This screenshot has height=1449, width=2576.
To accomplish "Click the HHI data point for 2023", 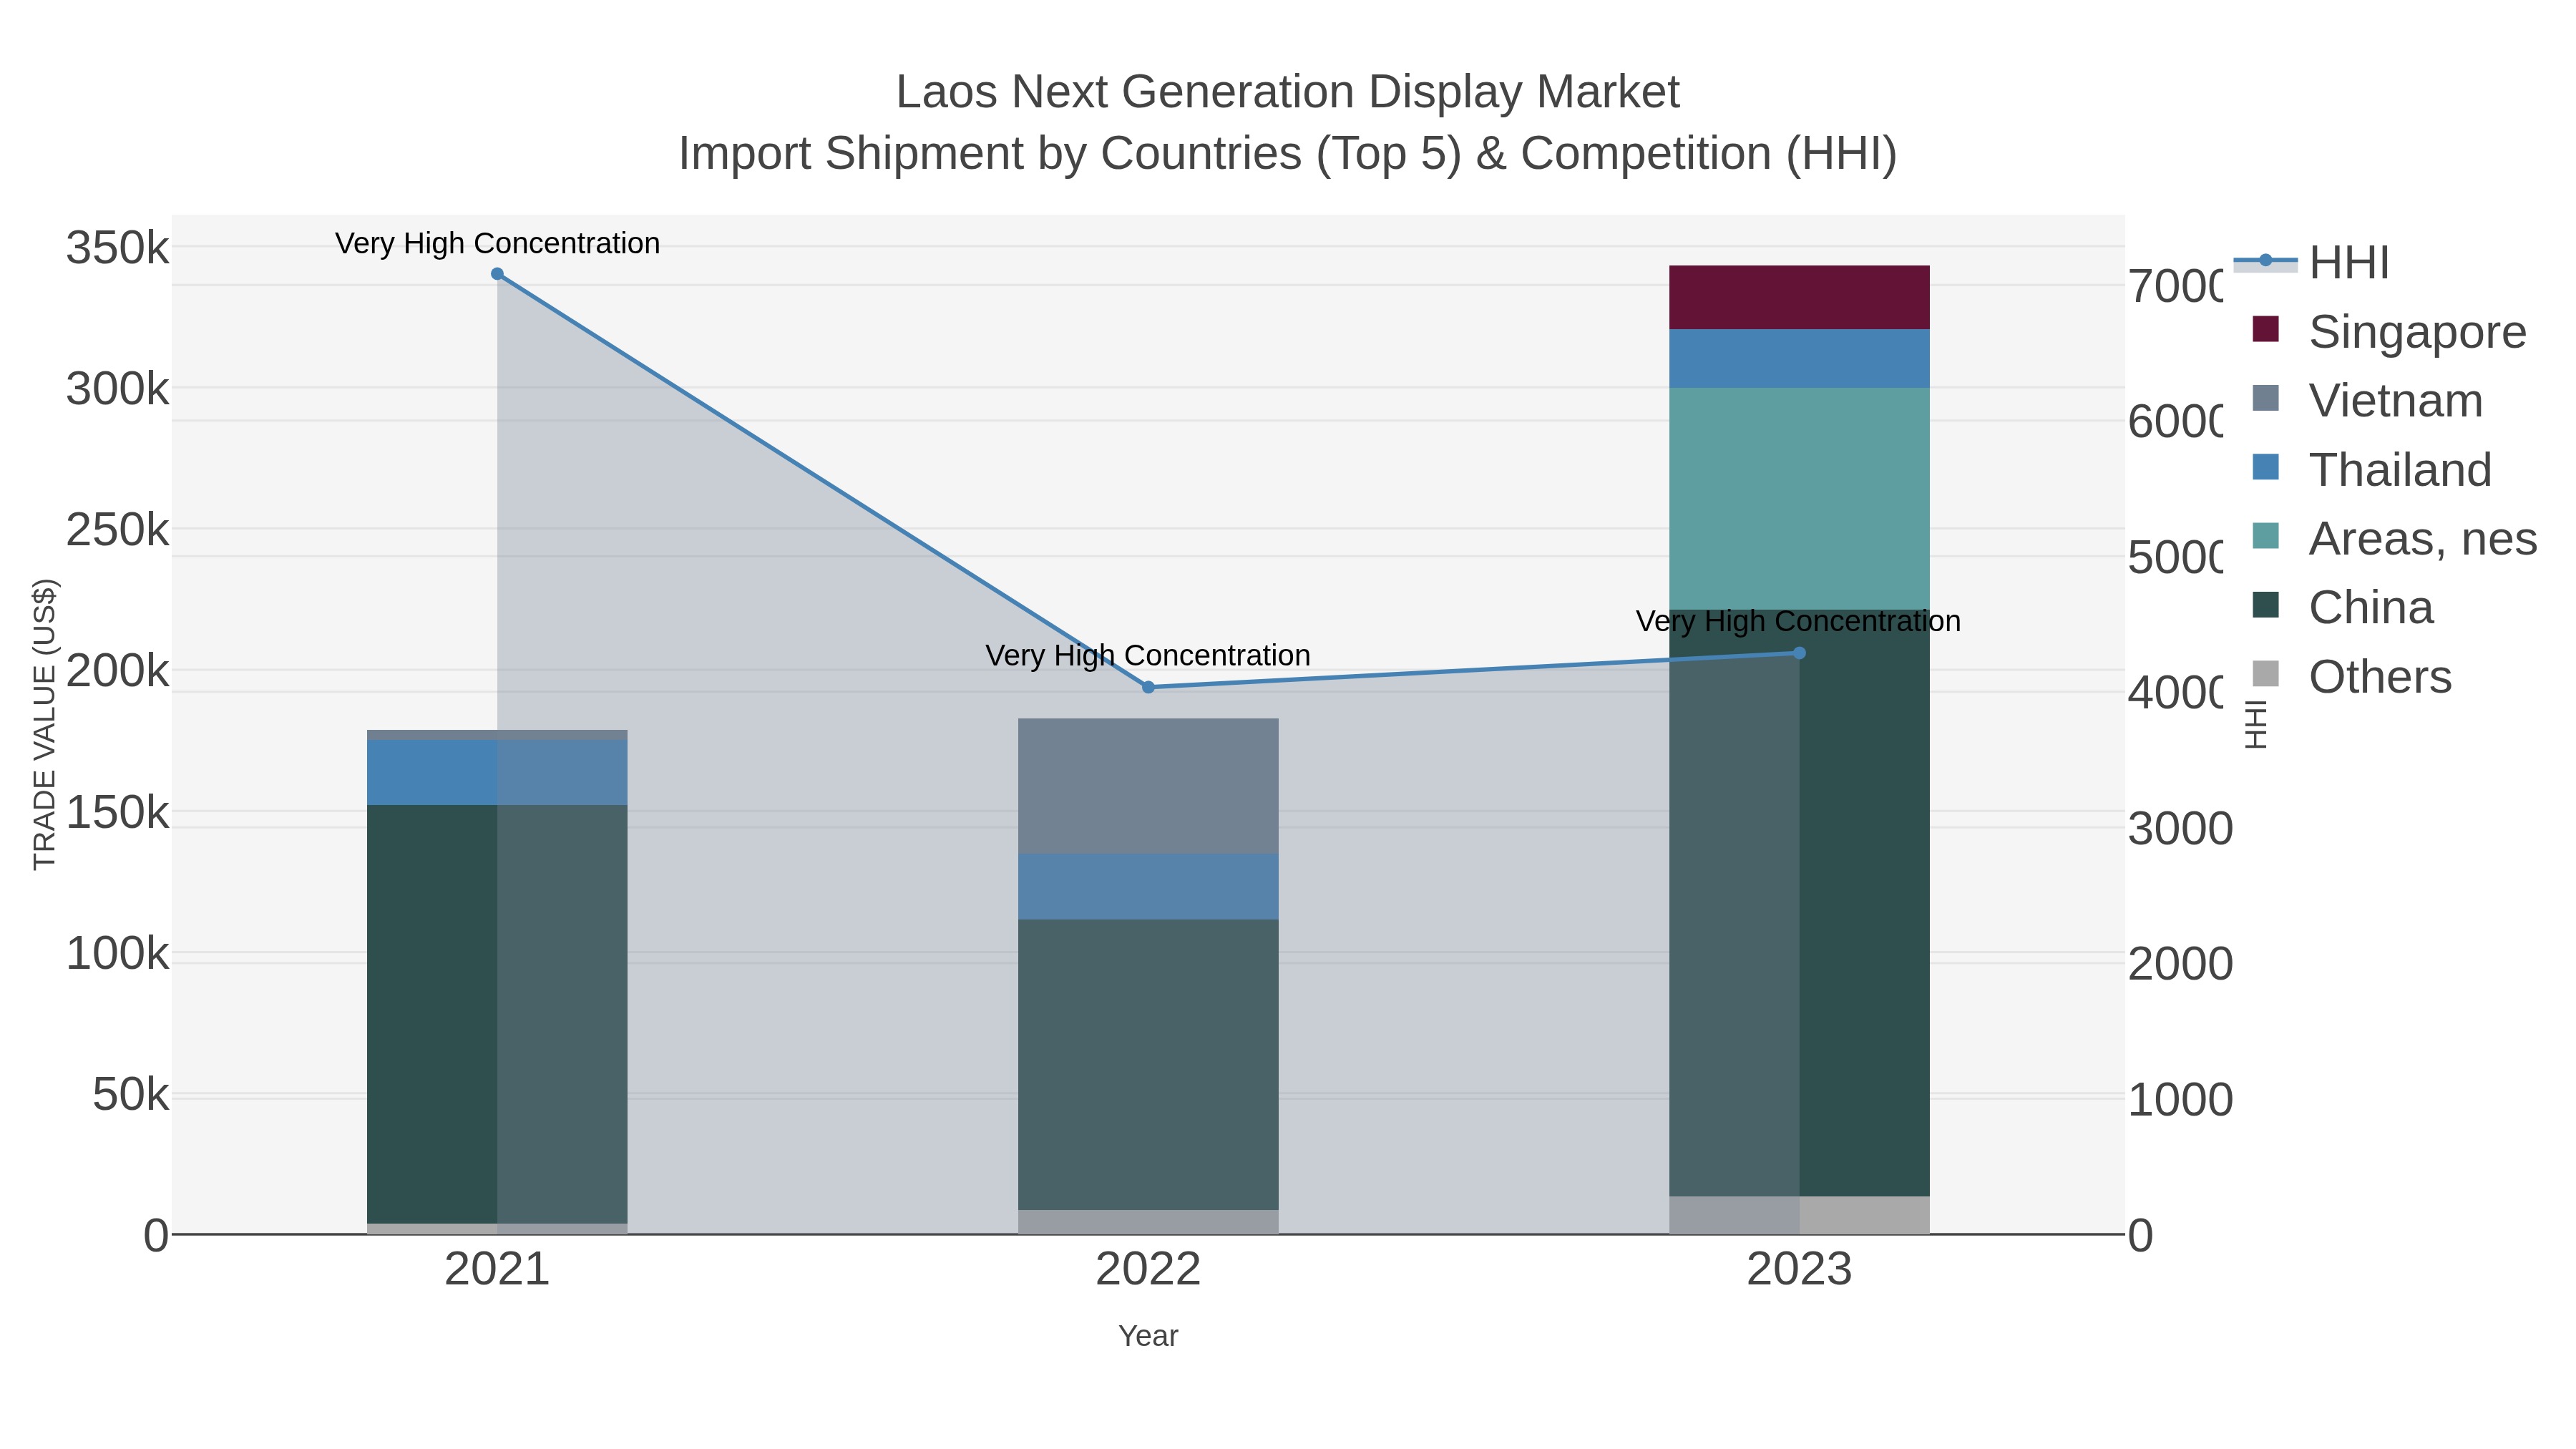I will click(x=1799, y=653).
